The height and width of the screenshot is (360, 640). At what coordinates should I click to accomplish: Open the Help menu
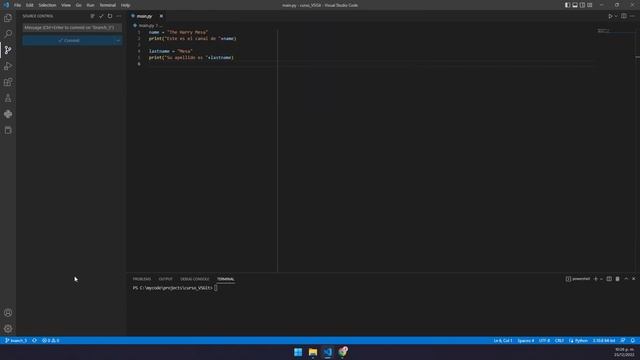(125, 5)
